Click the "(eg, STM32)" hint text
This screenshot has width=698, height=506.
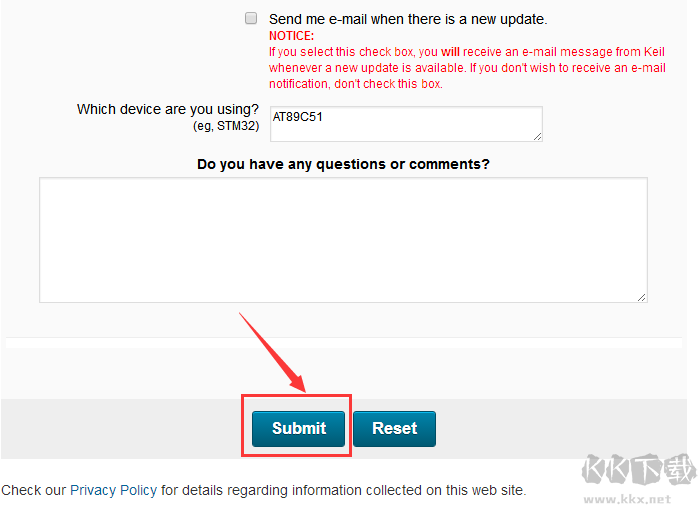tap(226, 127)
